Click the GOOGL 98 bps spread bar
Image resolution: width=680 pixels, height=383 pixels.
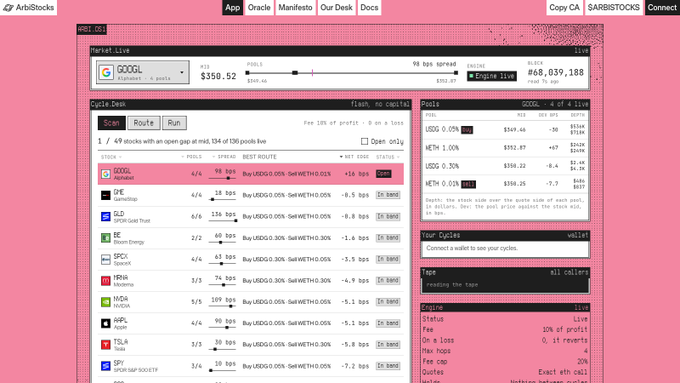point(222,178)
